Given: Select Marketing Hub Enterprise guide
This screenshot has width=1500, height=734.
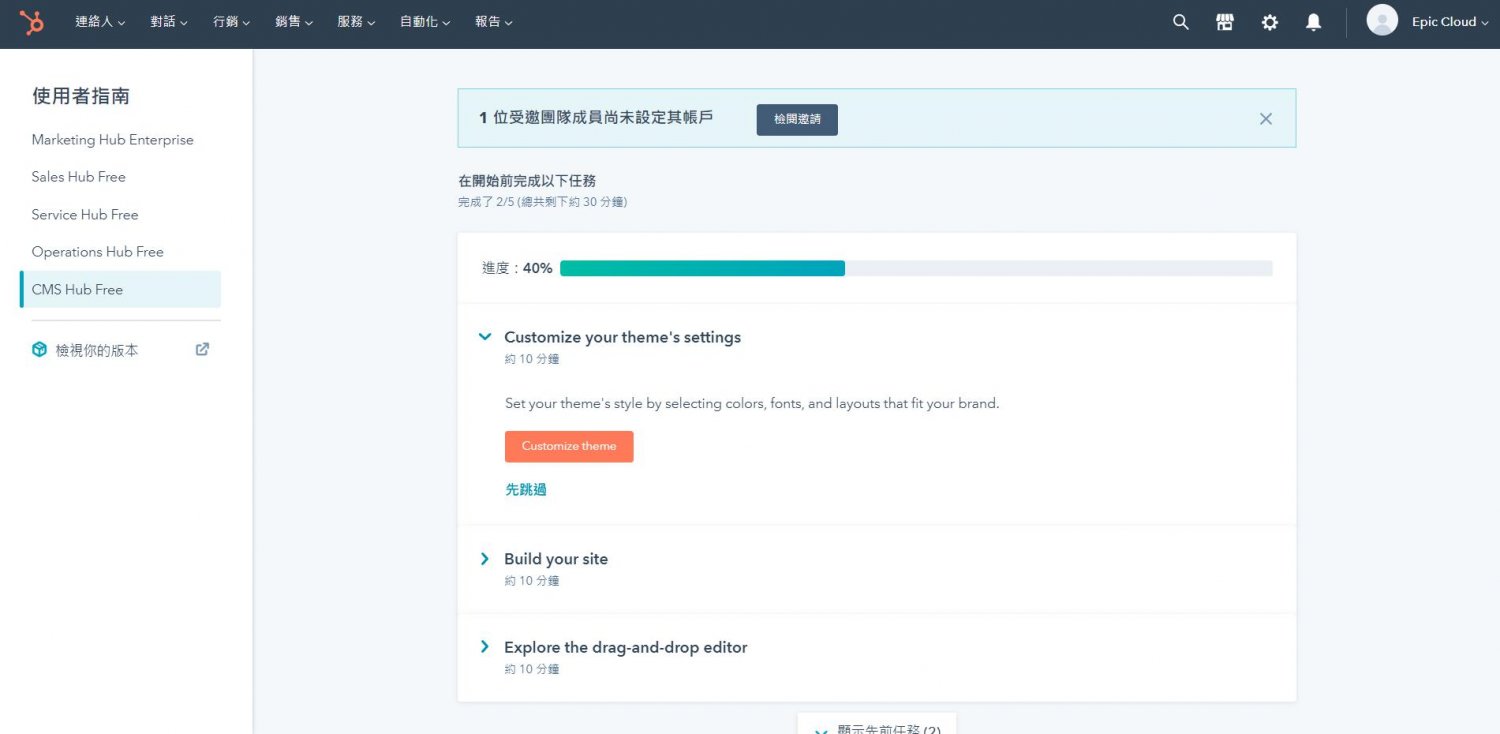Looking at the screenshot, I should click(x=113, y=140).
